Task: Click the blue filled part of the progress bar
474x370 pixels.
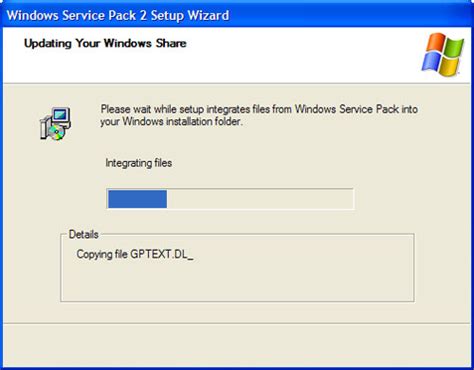Action: (137, 199)
